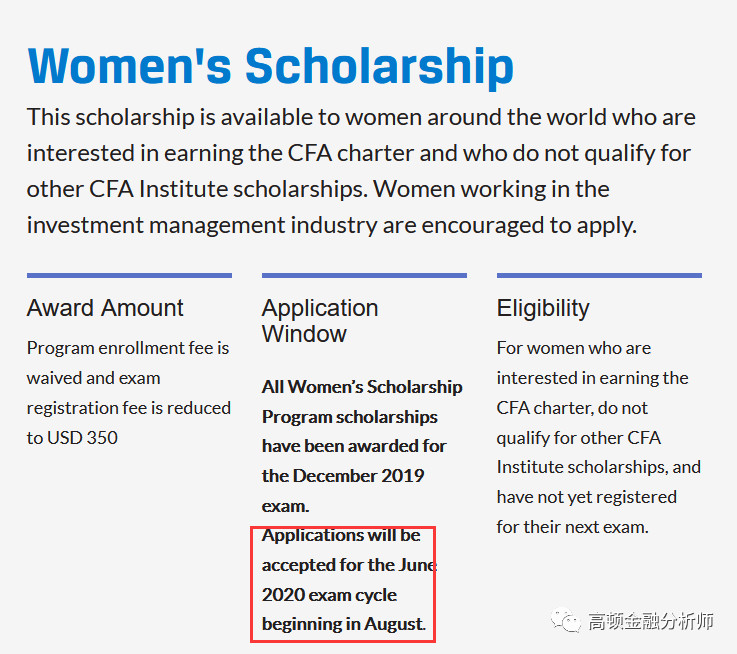Click the blue bar above Eligibility
The width and height of the screenshot is (737, 654).
click(x=599, y=276)
